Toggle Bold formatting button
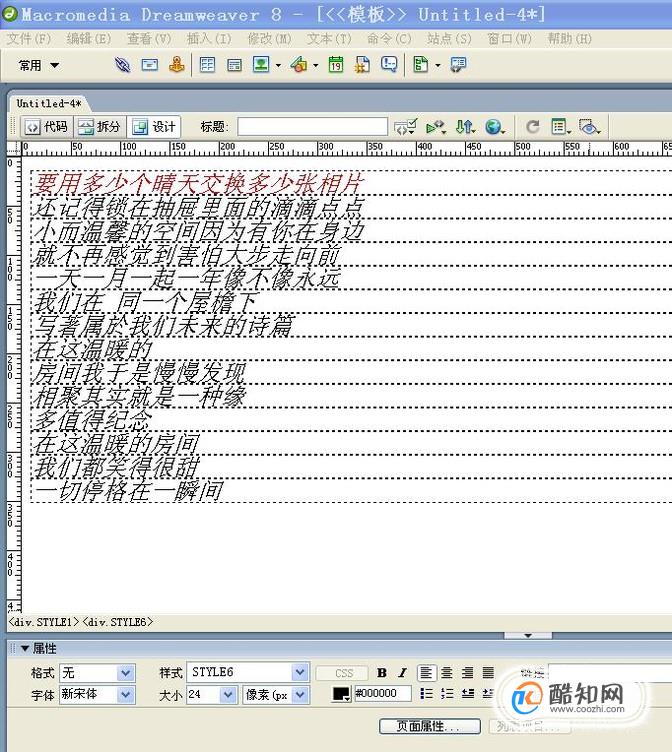The image size is (672, 752). point(382,673)
